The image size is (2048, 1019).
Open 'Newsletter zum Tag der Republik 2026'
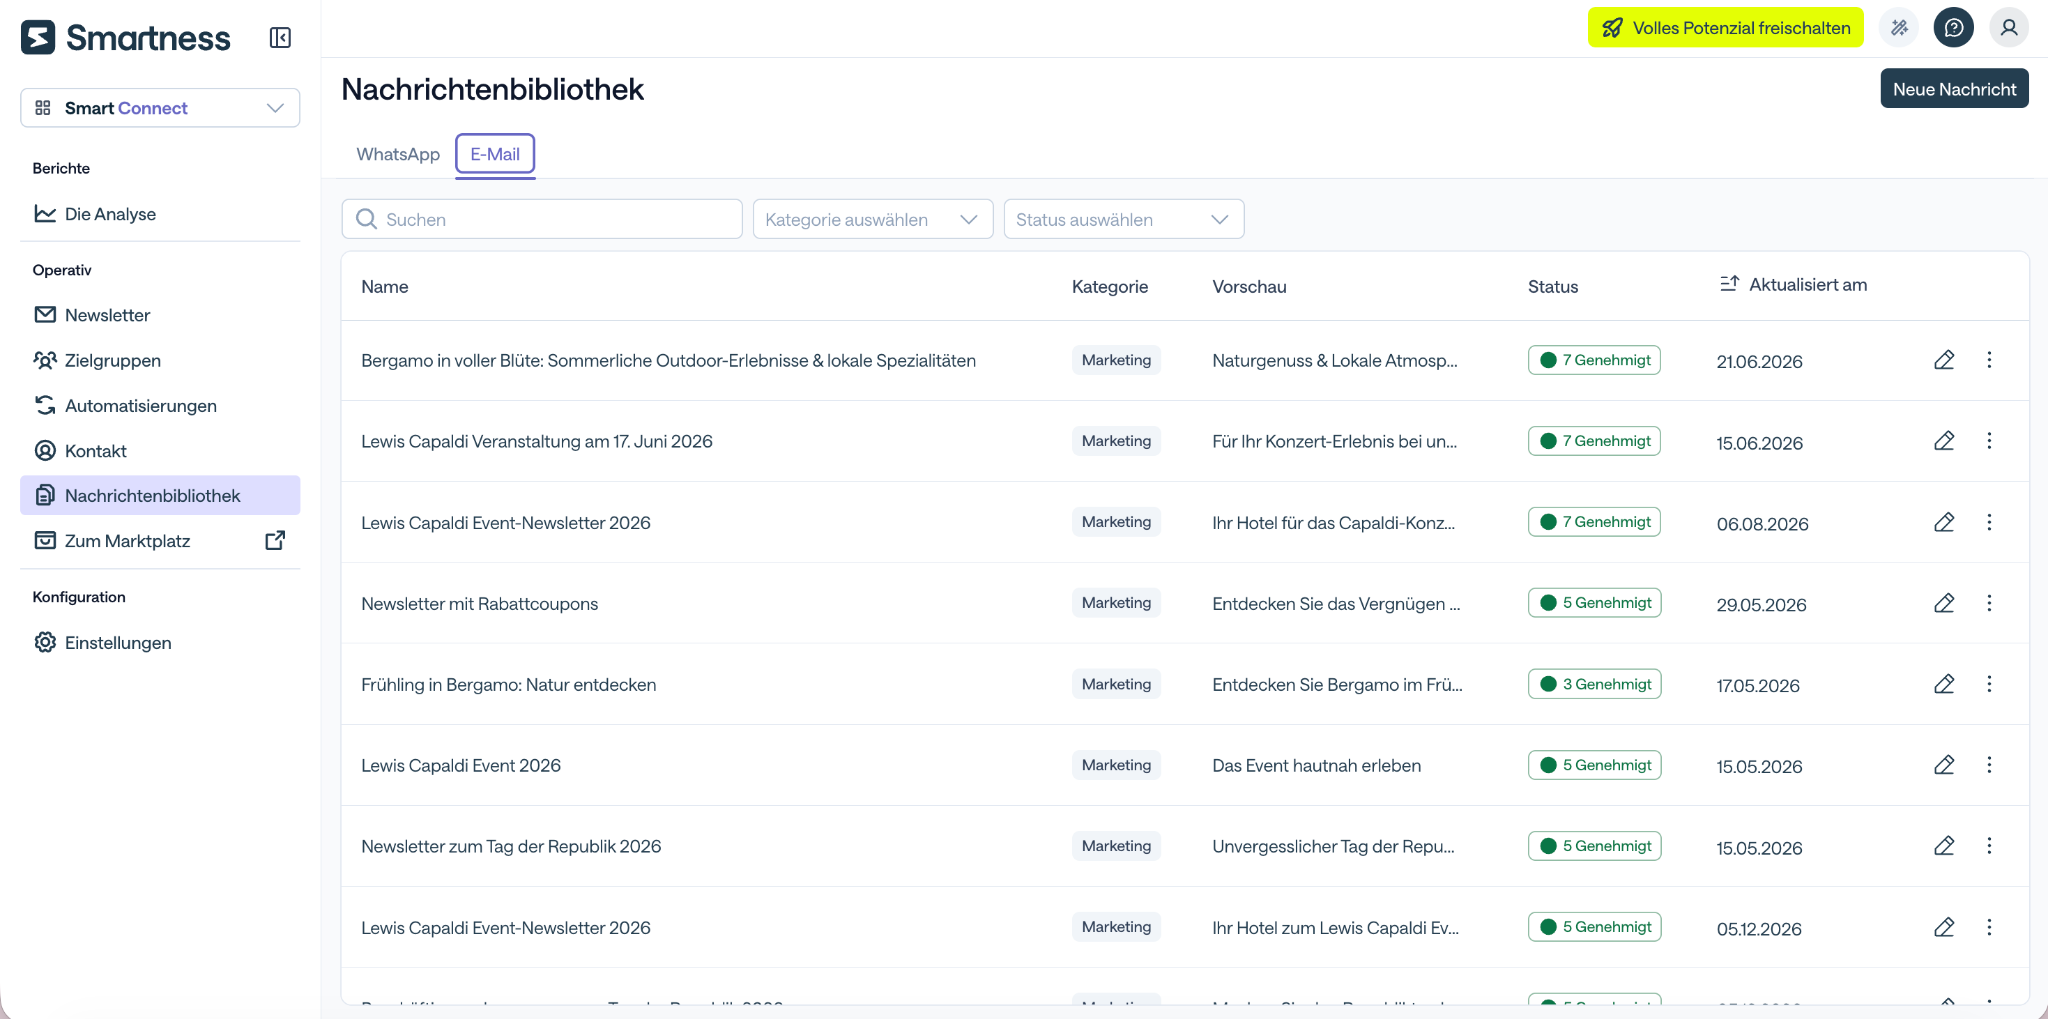point(511,847)
